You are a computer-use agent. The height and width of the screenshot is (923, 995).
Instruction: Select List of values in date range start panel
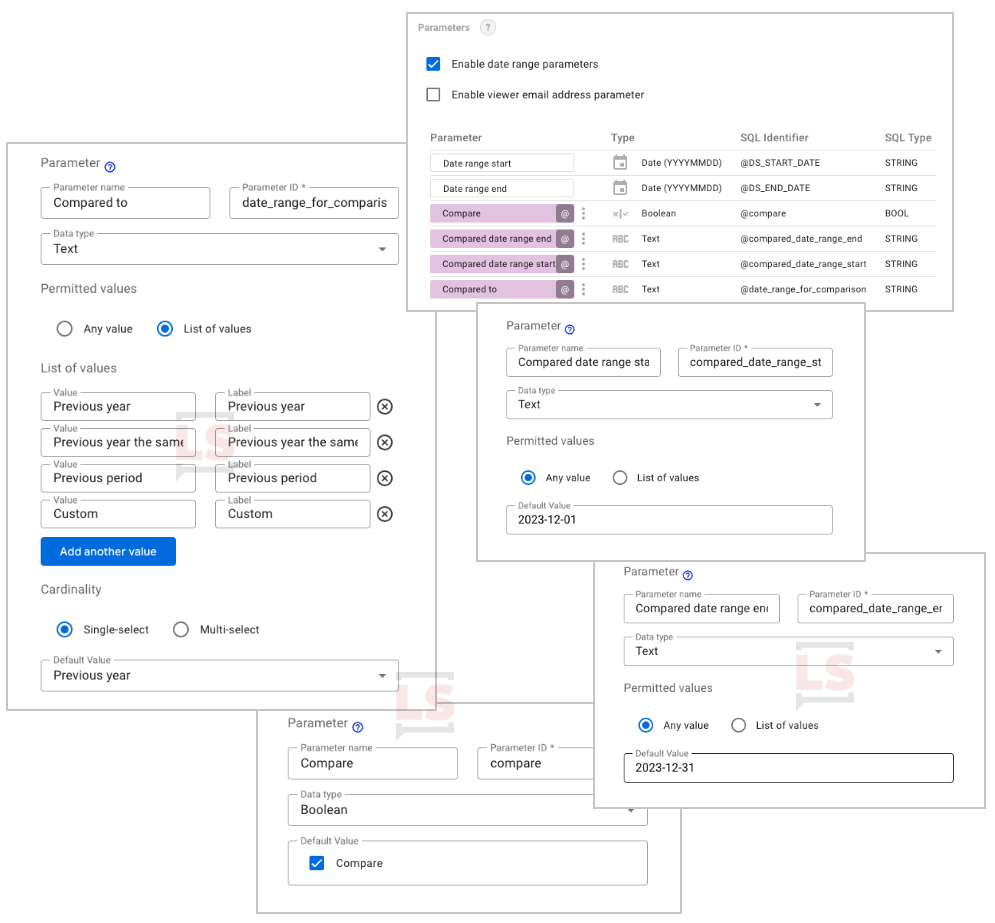(620, 478)
